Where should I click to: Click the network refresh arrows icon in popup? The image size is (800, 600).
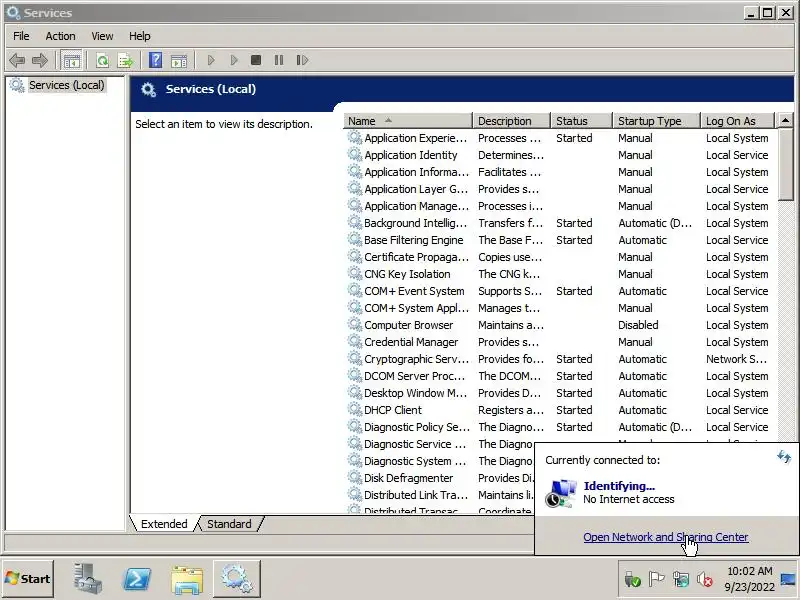[784, 457]
